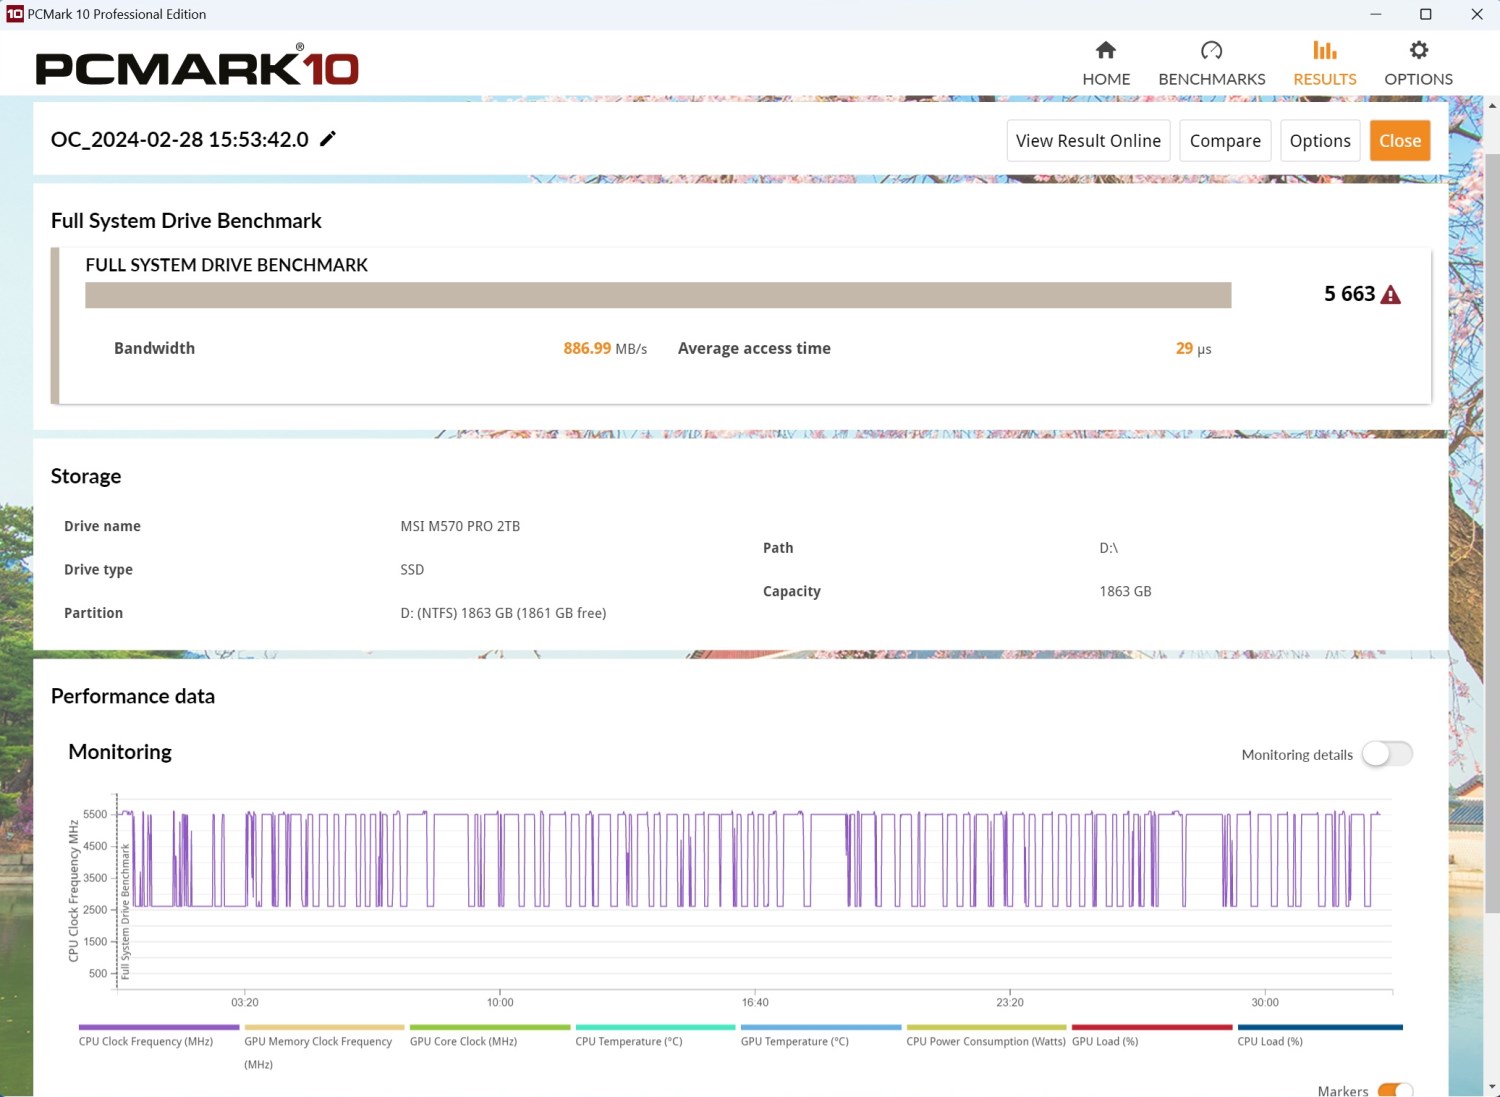Viewport: 1500px width, 1097px height.
Task: Select CPU Clock Frequency purple legend swatch
Action: click(159, 1027)
